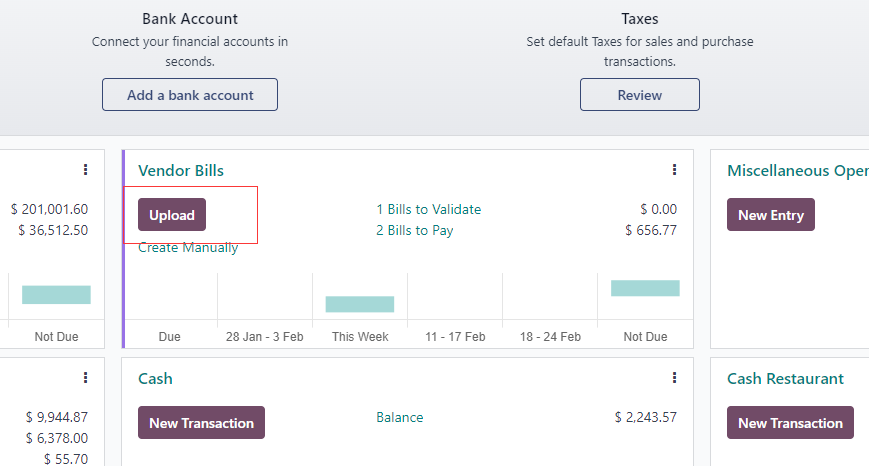The width and height of the screenshot is (869, 466).
Task: Open the 2 Bills to Pay link
Action: point(415,231)
